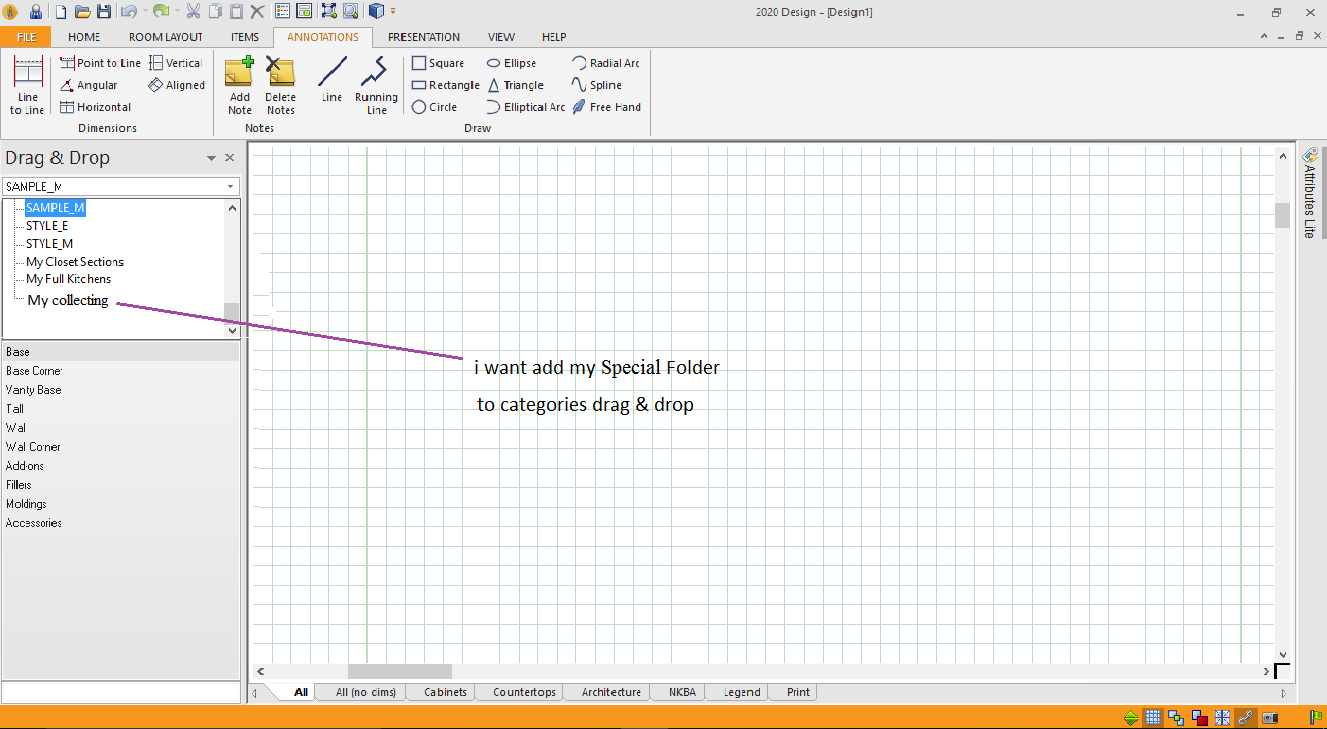Click the Save icon in quick access toolbar
Screen dimensions: 1327x729
point(104,12)
